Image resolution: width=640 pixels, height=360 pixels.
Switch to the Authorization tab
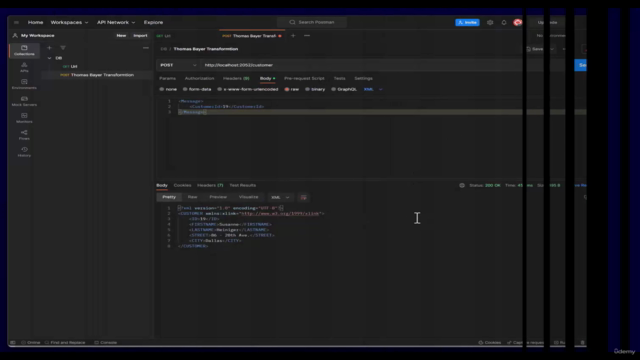199,78
